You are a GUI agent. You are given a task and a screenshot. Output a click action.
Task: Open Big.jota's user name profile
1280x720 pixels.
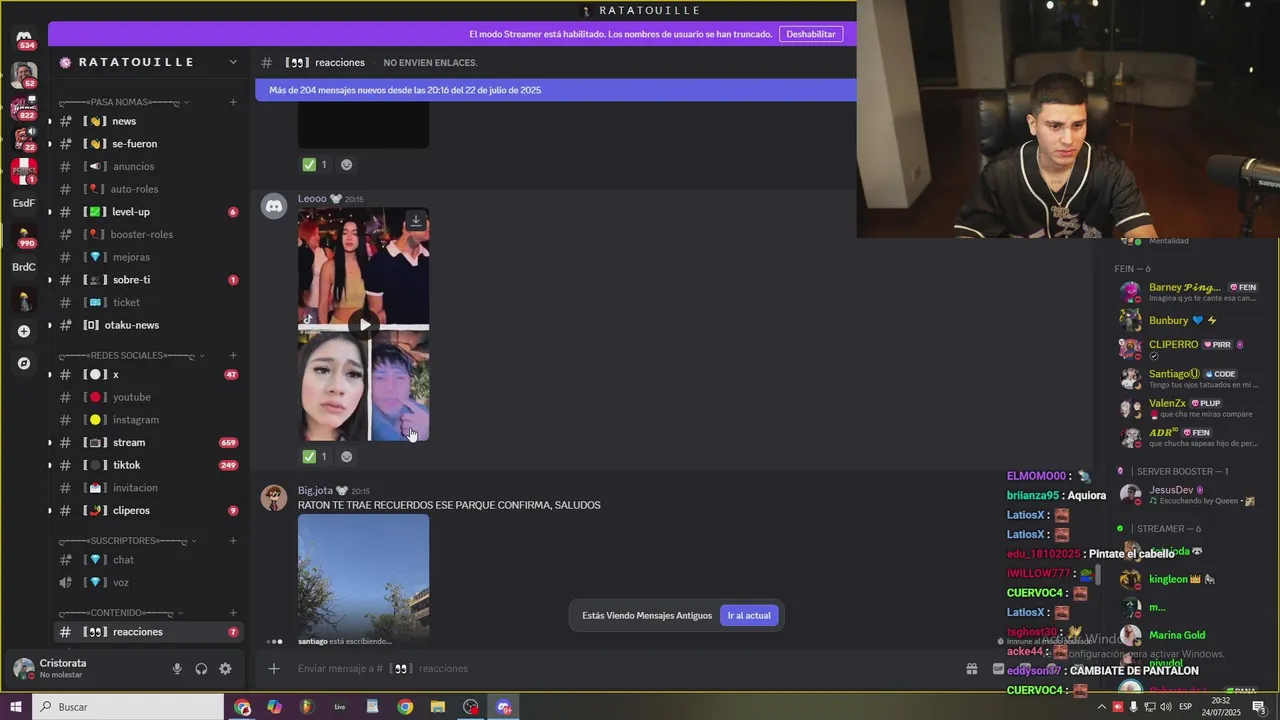click(x=315, y=491)
